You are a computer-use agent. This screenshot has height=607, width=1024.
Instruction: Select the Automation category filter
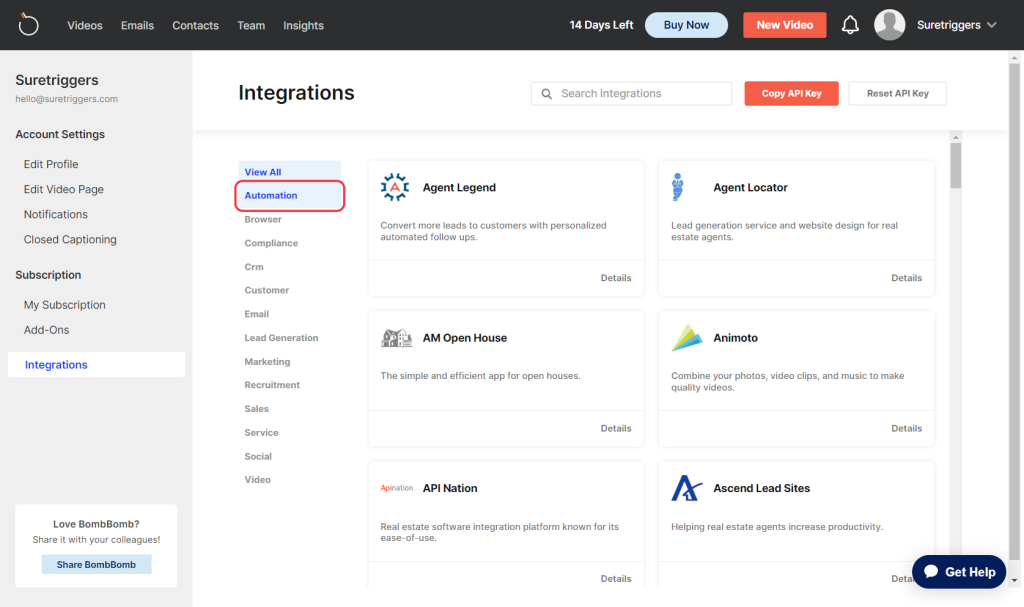click(271, 196)
